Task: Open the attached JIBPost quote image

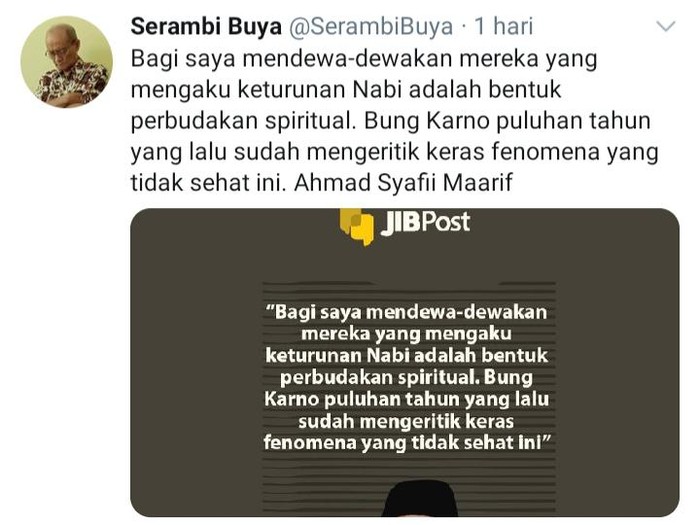Action: pos(404,362)
